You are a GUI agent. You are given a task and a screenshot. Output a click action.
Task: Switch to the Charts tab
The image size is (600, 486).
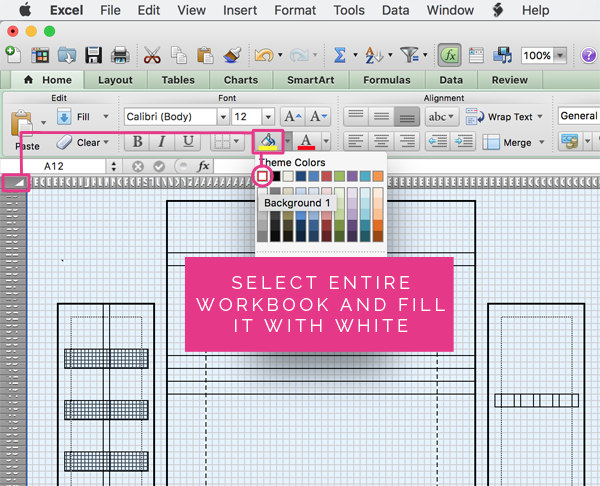coord(241,80)
